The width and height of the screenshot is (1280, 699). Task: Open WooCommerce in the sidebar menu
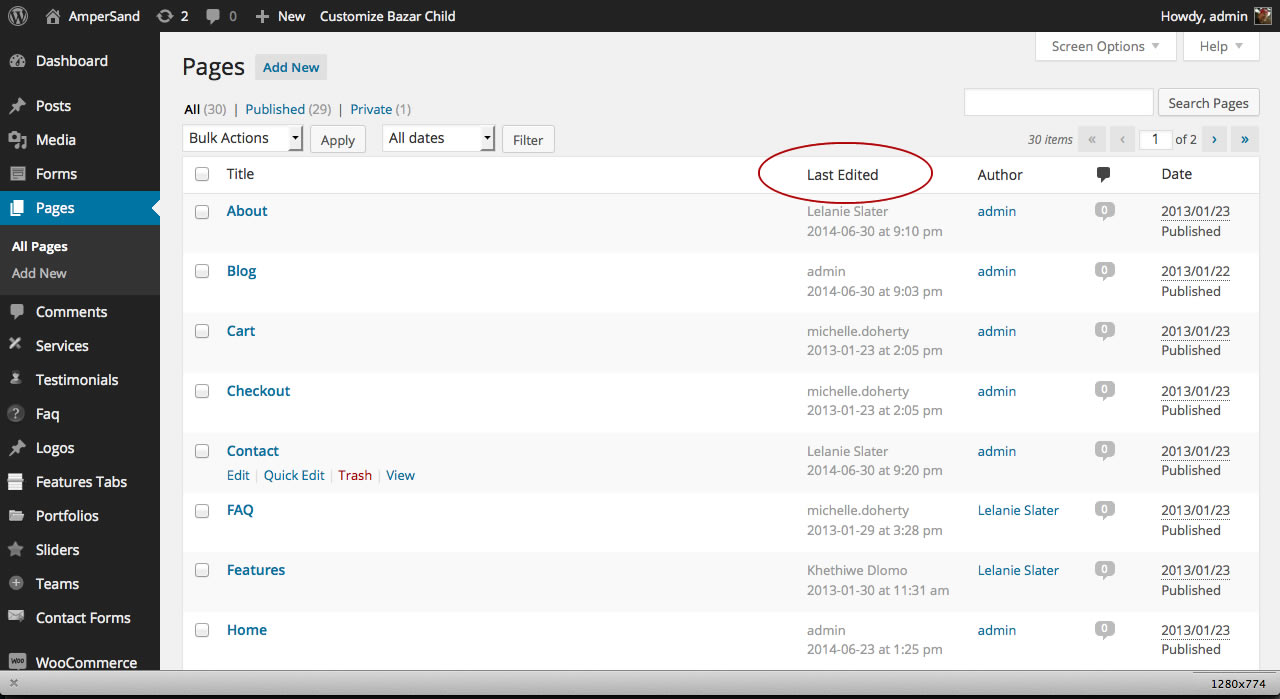(x=86, y=662)
